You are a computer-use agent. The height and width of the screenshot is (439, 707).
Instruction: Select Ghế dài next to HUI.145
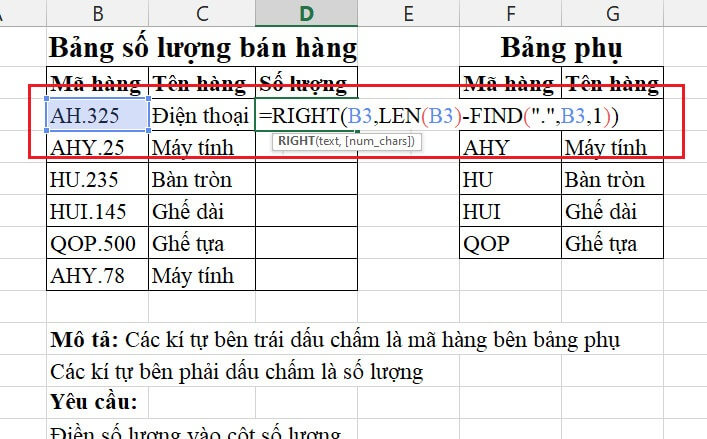(202, 211)
